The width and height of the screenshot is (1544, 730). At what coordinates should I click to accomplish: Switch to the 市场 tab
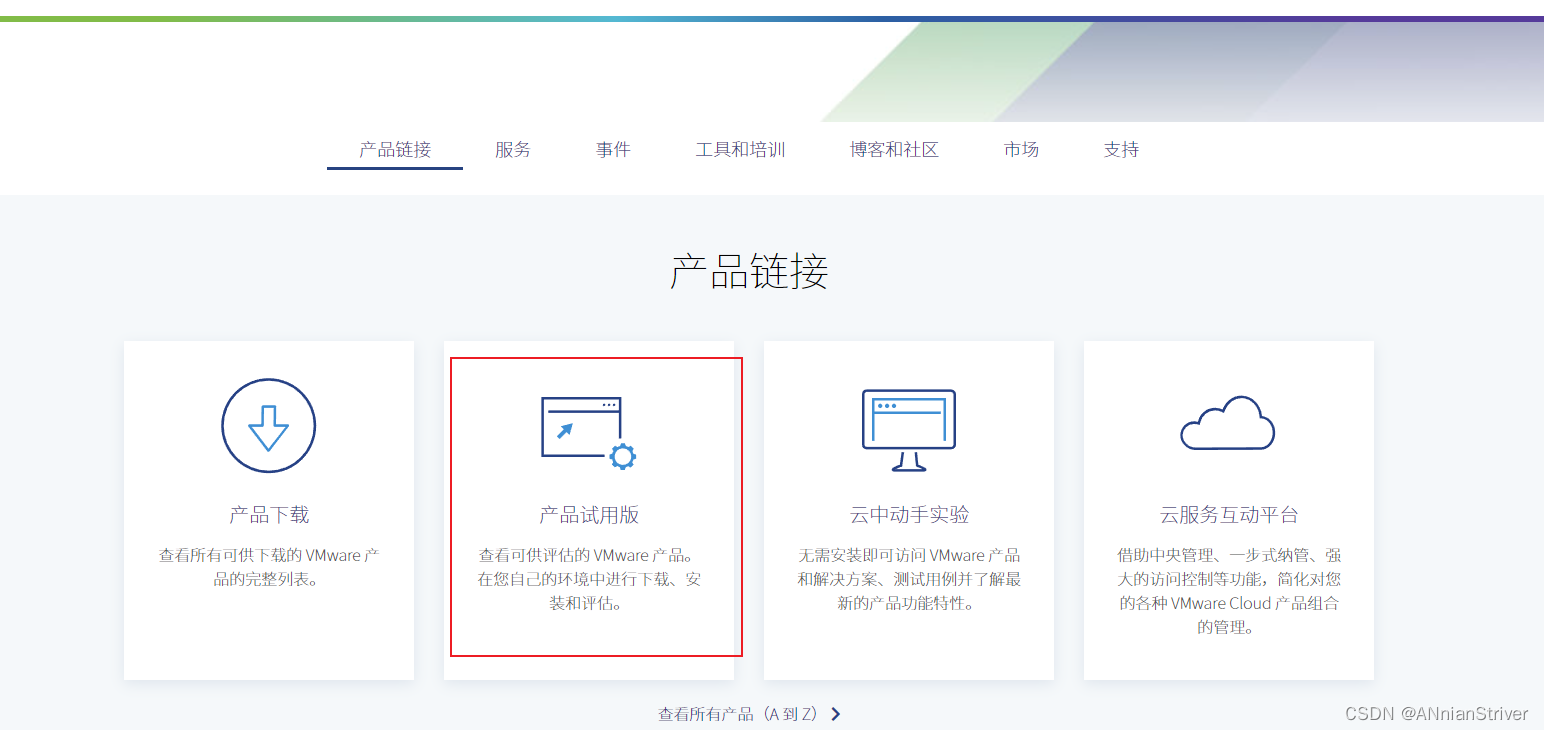[x=1021, y=150]
